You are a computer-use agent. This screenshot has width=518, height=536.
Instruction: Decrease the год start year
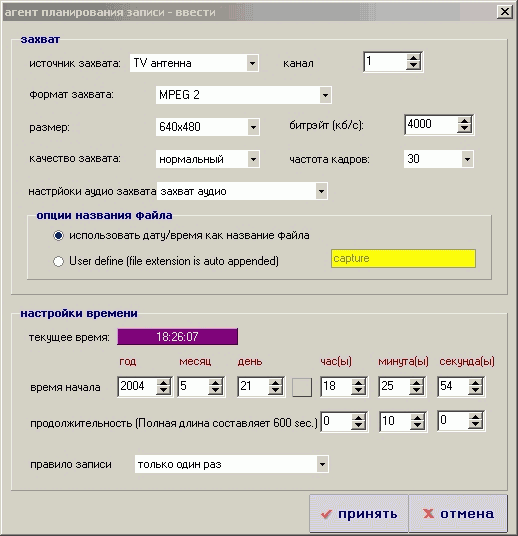163,391
